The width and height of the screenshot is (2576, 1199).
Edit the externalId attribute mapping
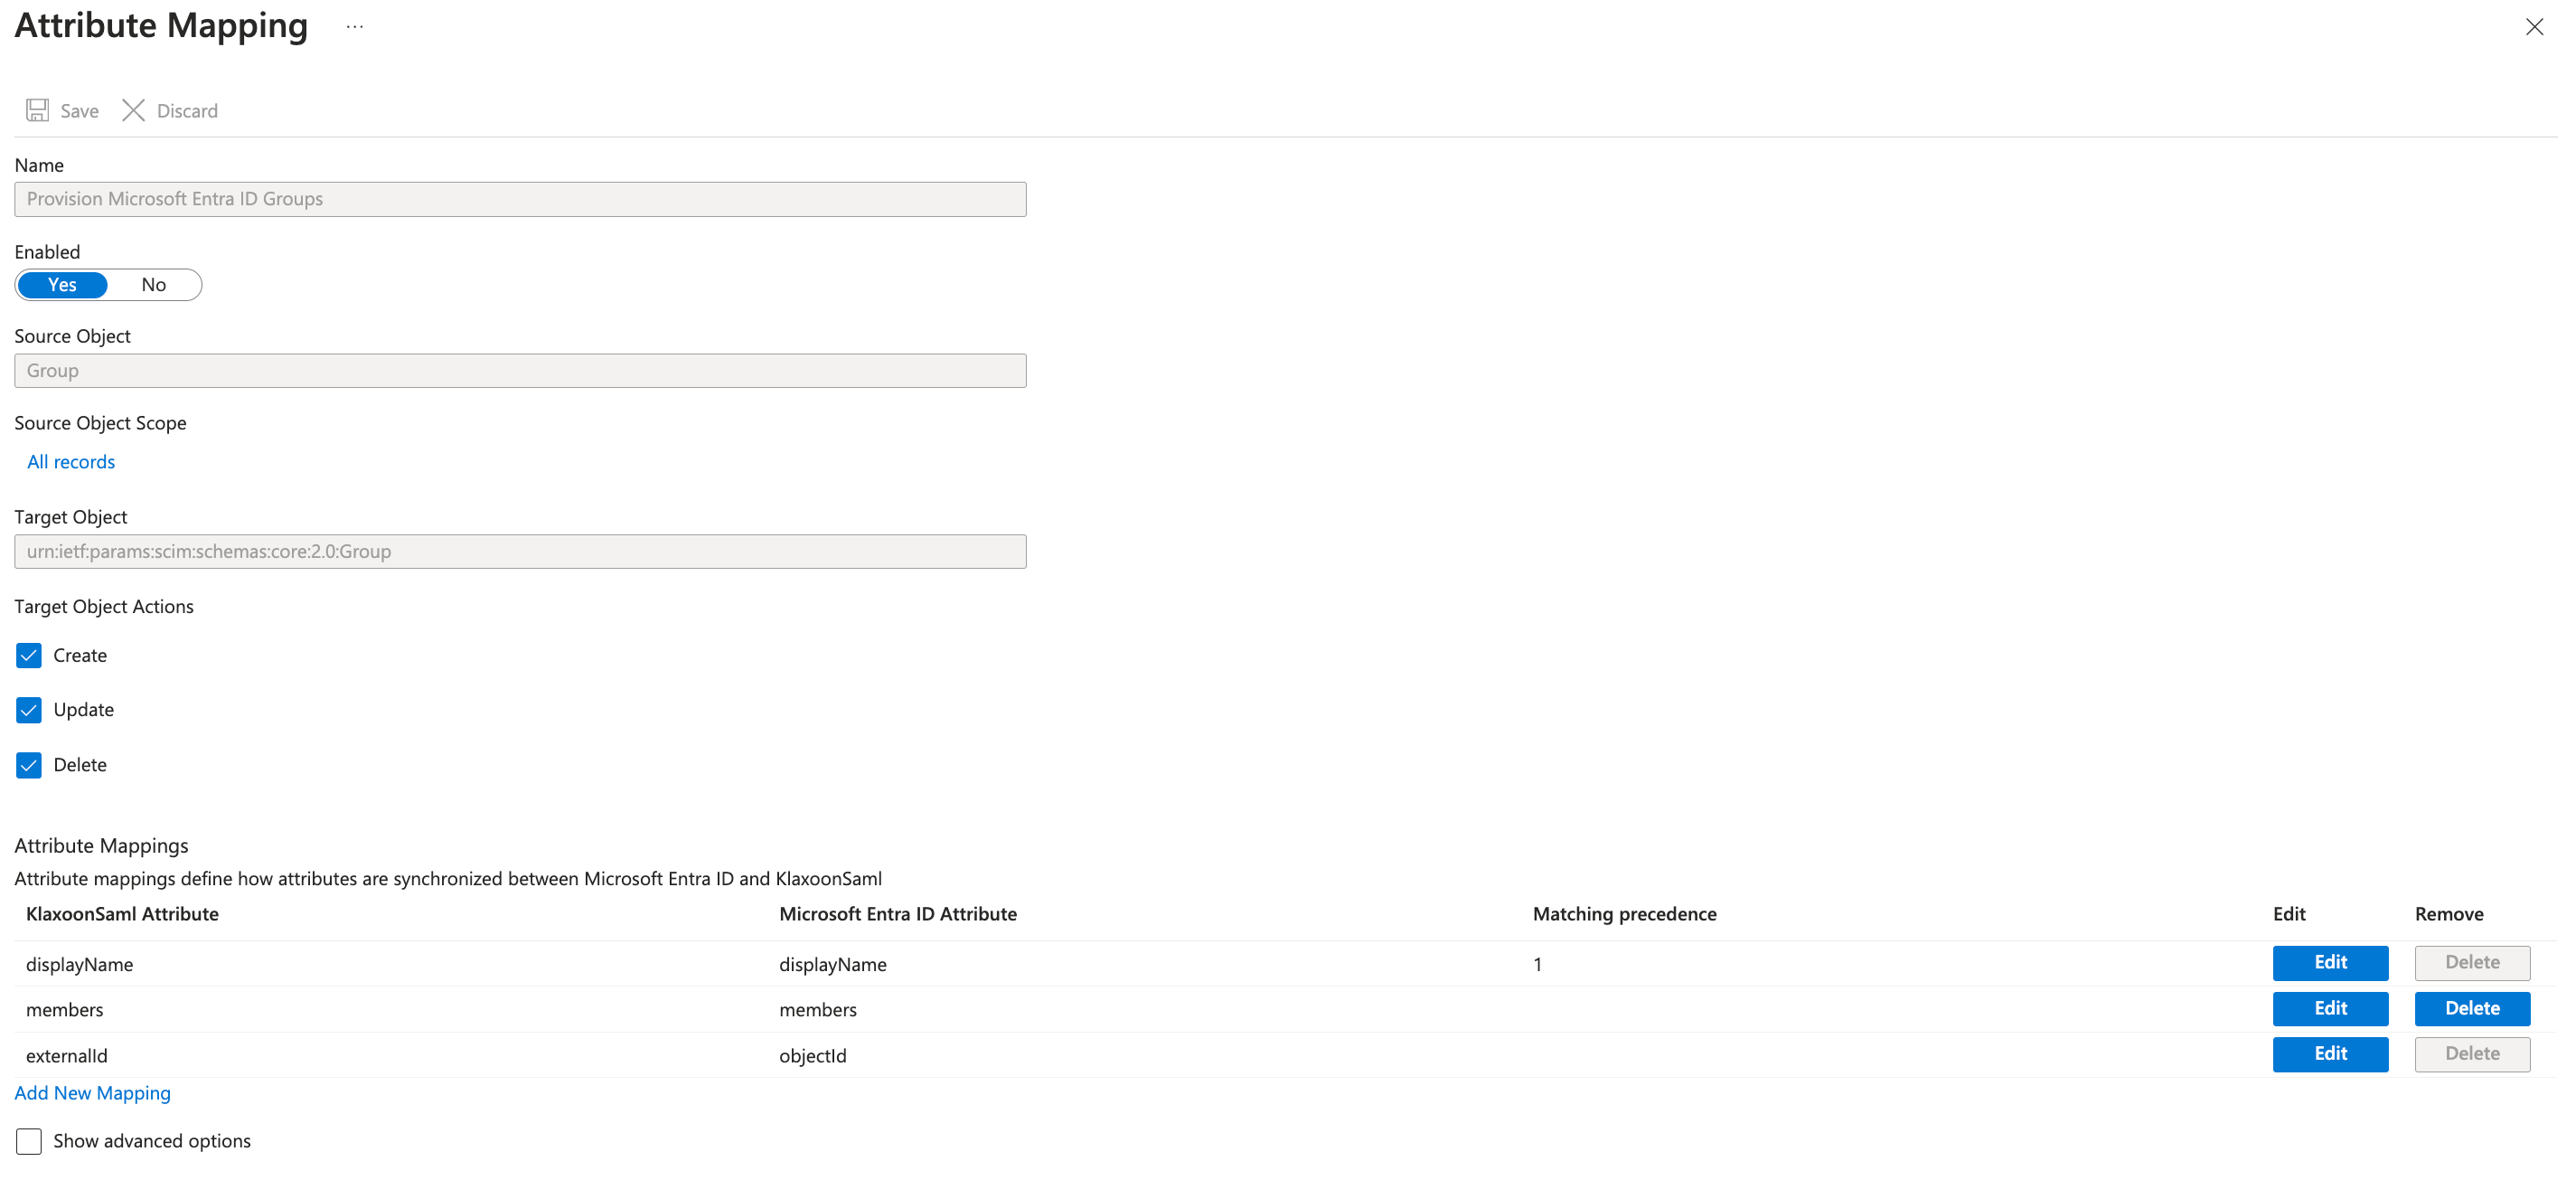[x=2329, y=1054]
